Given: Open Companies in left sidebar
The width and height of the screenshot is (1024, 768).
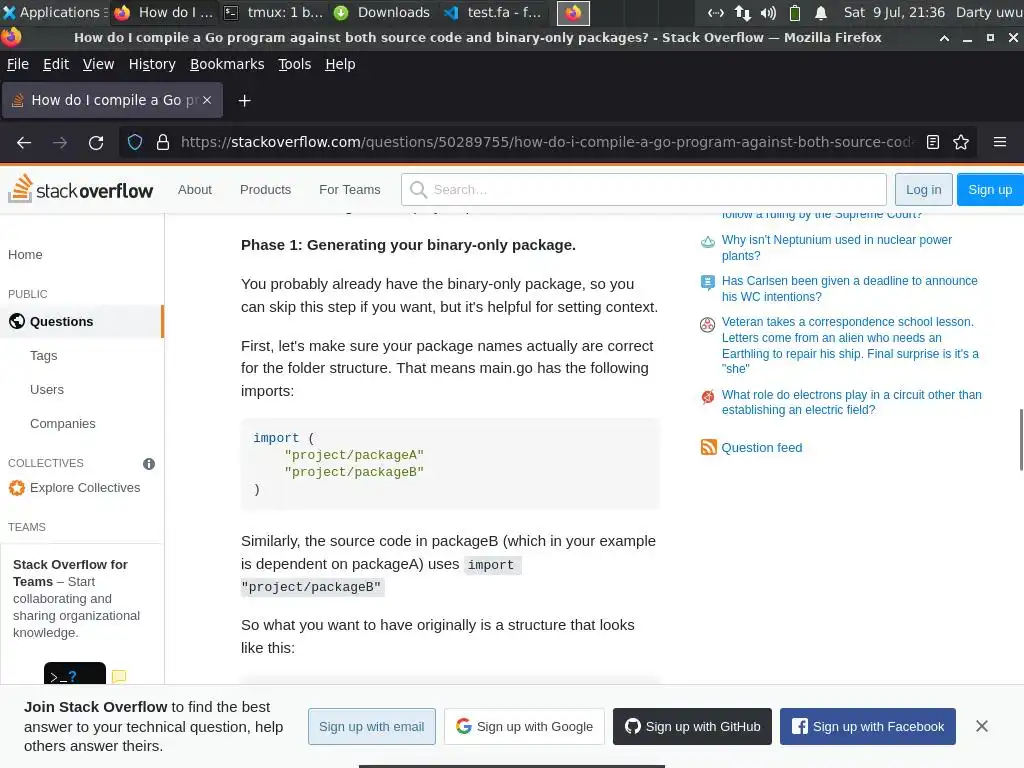Looking at the screenshot, I should [63, 424].
